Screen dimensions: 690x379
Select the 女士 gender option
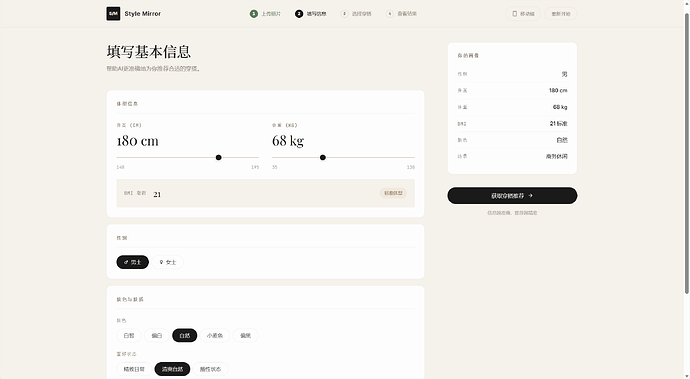[168, 262]
